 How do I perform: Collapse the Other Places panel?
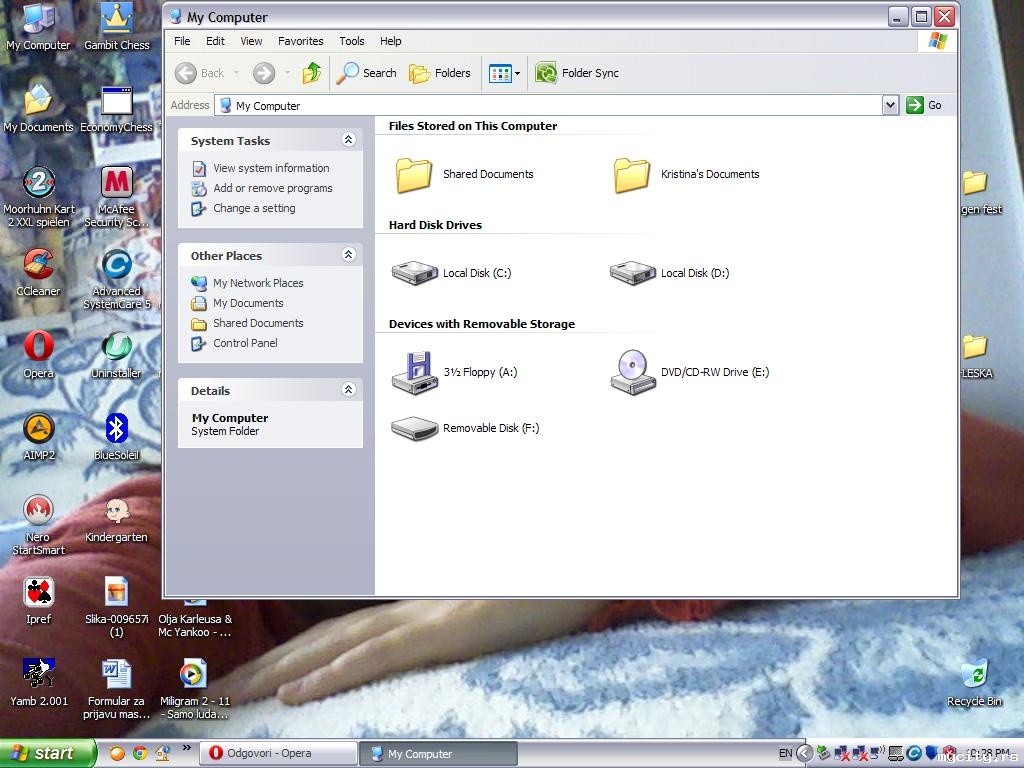point(349,255)
